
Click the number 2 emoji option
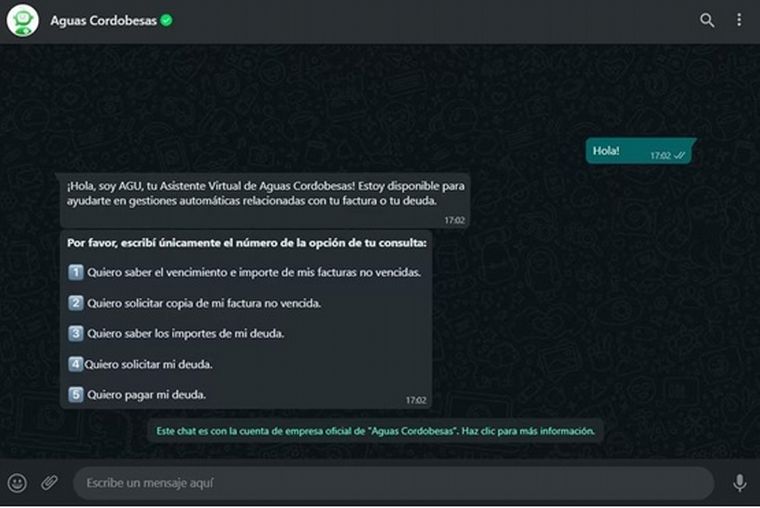point(76,303)
